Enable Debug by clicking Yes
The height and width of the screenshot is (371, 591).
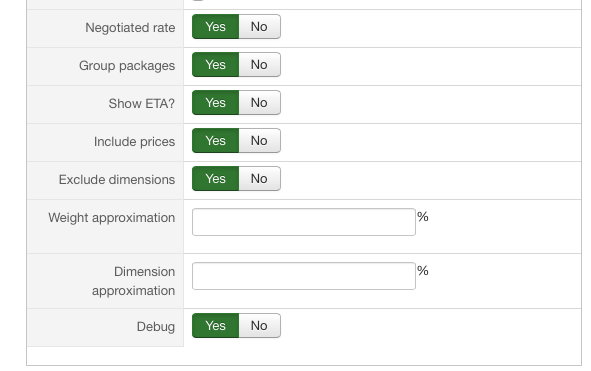click(215, 326)
